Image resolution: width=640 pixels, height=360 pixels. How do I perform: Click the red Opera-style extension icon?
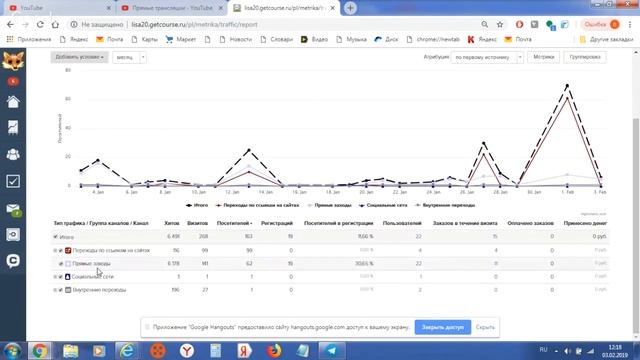(x=519, y=24)
